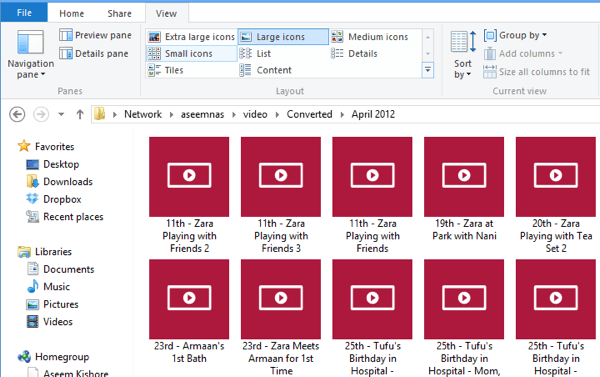Select video 11th - Zara Playing with Friends 3
Image resolution: width=600 pixels, height=377 pixels.
point(281,196)
